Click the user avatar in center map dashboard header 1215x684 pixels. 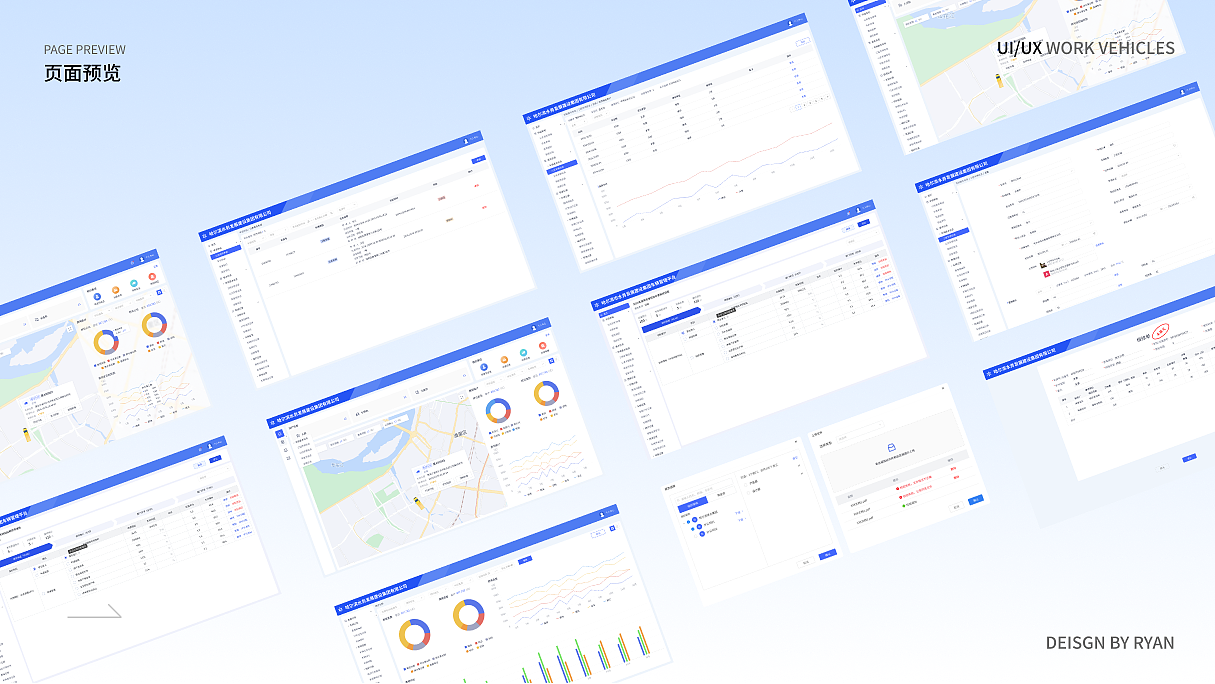click(x=533, y=327)
